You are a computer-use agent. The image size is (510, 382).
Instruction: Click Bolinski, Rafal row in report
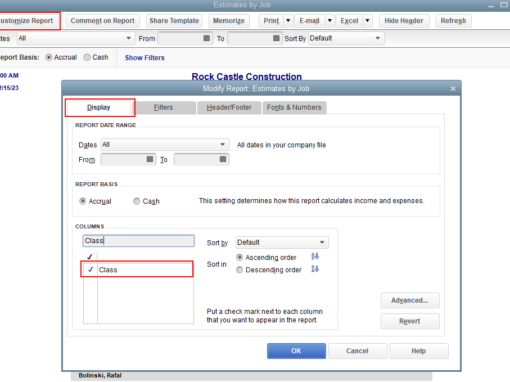pos(251,376)
